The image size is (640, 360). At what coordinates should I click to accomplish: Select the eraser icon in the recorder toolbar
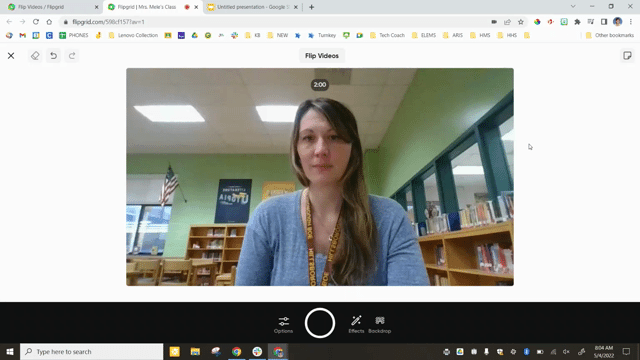pos(35,56)
